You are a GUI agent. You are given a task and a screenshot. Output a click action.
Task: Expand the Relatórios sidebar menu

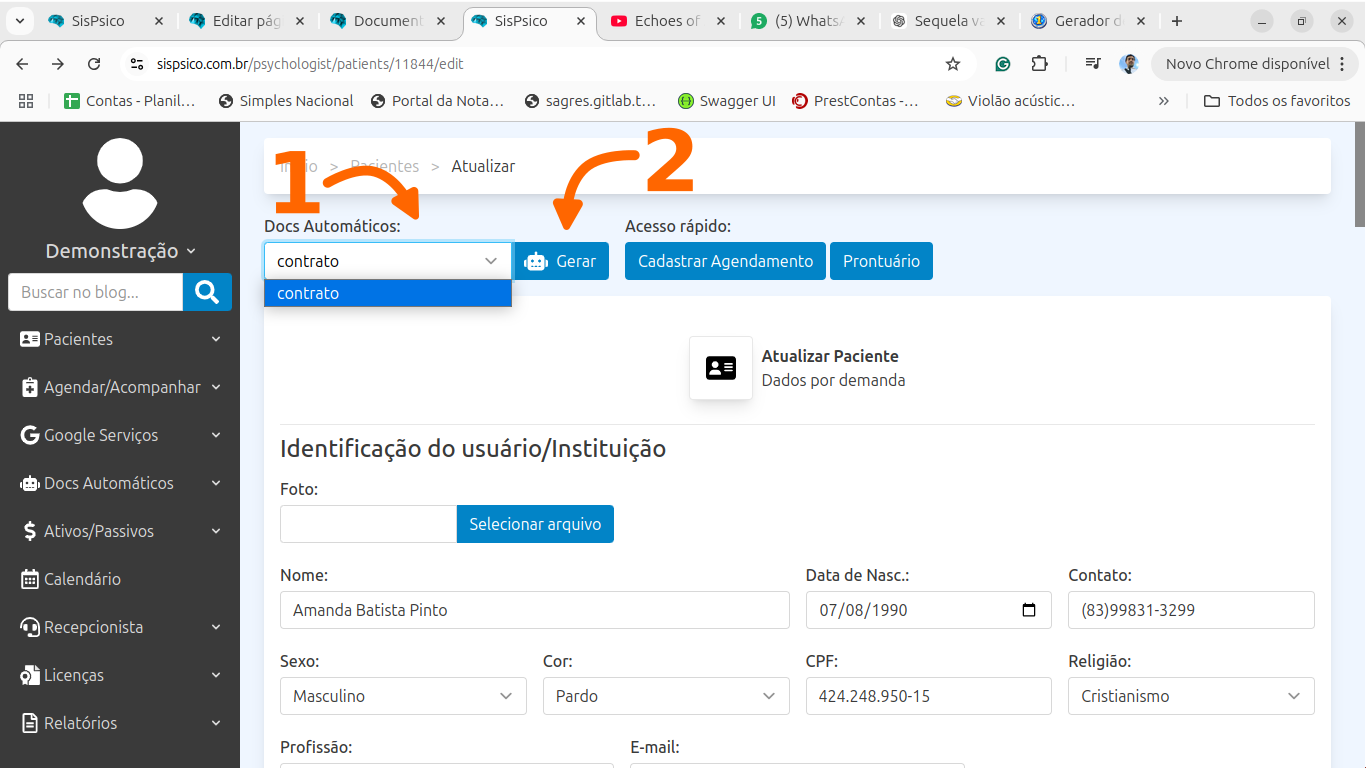click(x=120, y=723)
